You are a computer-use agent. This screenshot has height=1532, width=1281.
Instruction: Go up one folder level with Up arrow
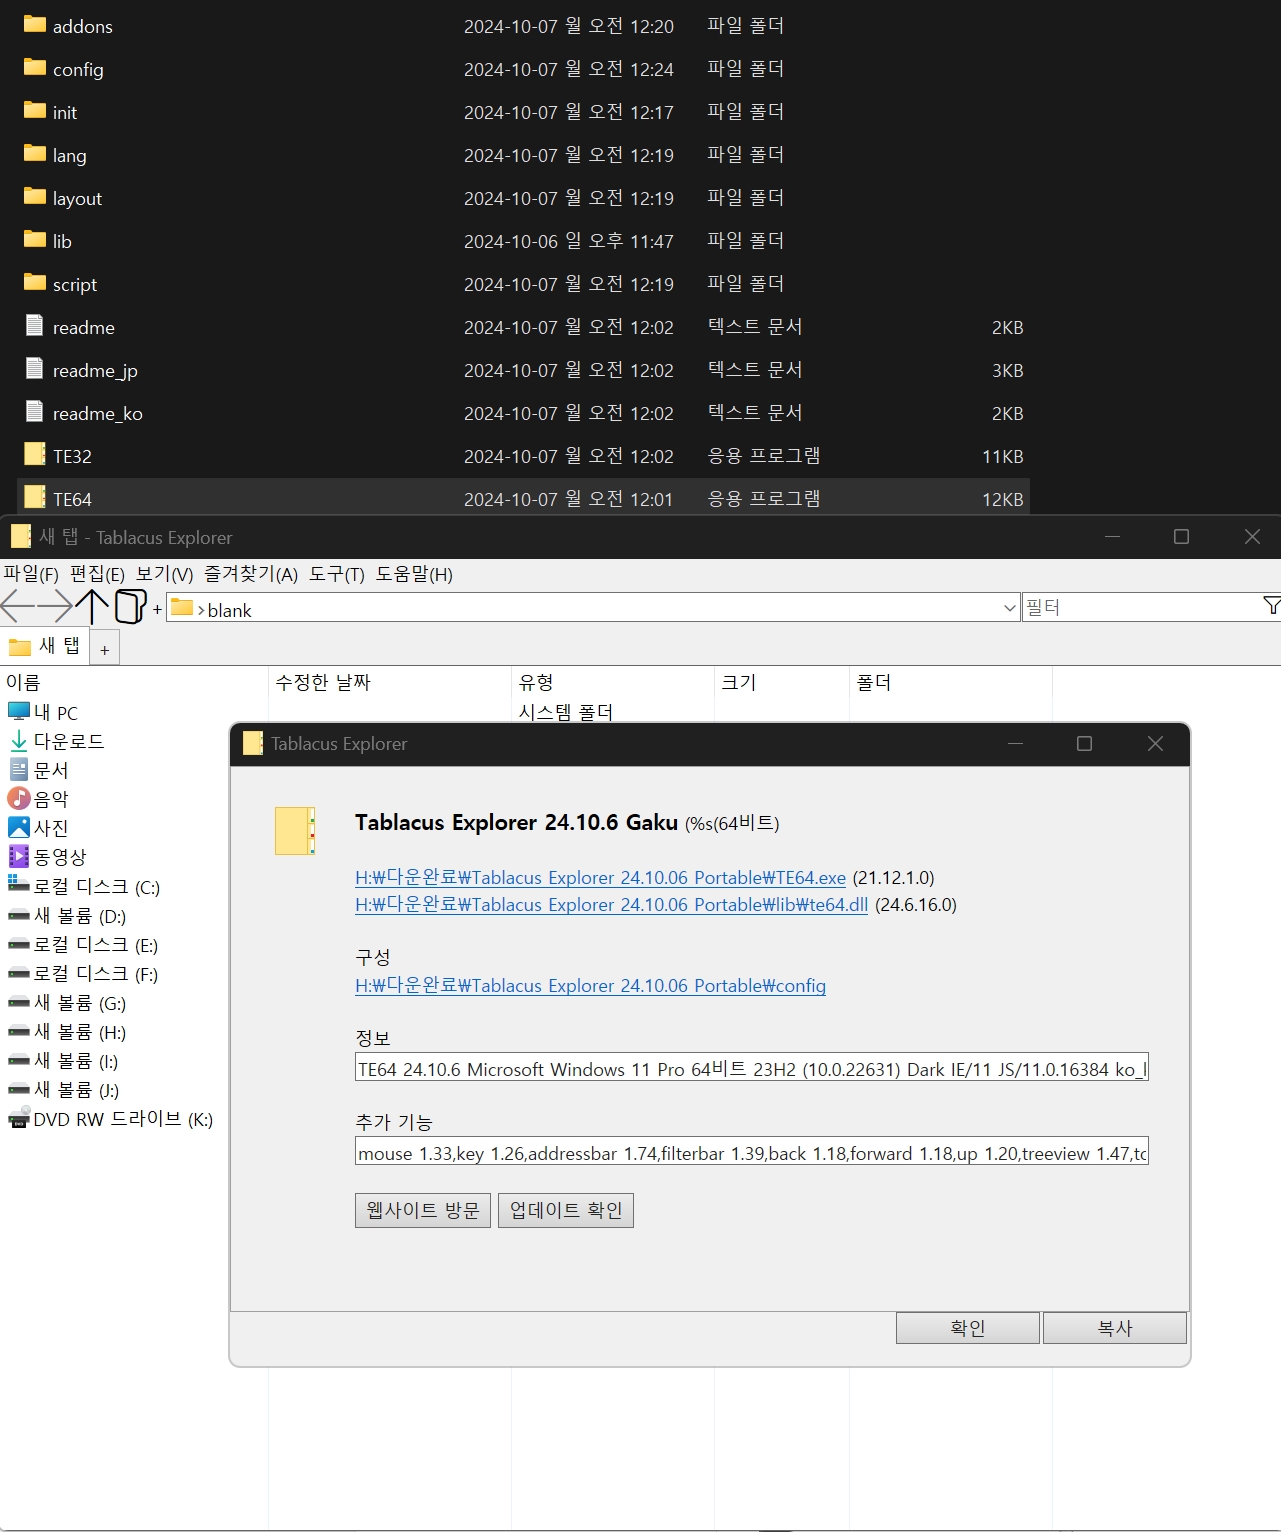(92, 606)
